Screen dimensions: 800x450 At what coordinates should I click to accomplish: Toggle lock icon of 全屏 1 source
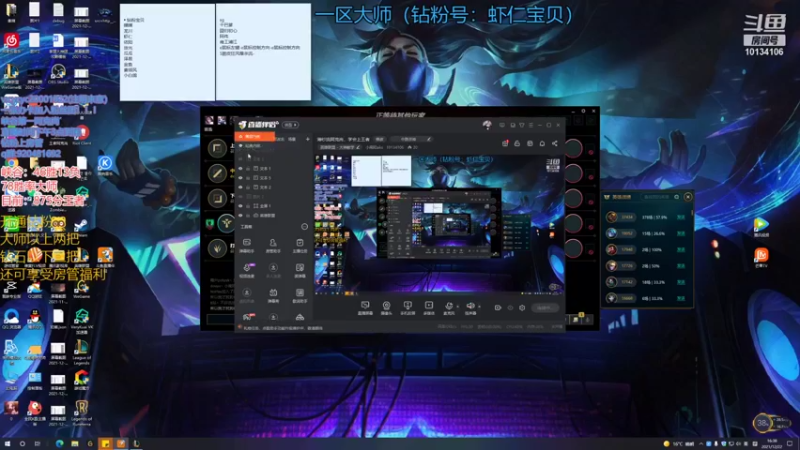[x=248, y=206]
